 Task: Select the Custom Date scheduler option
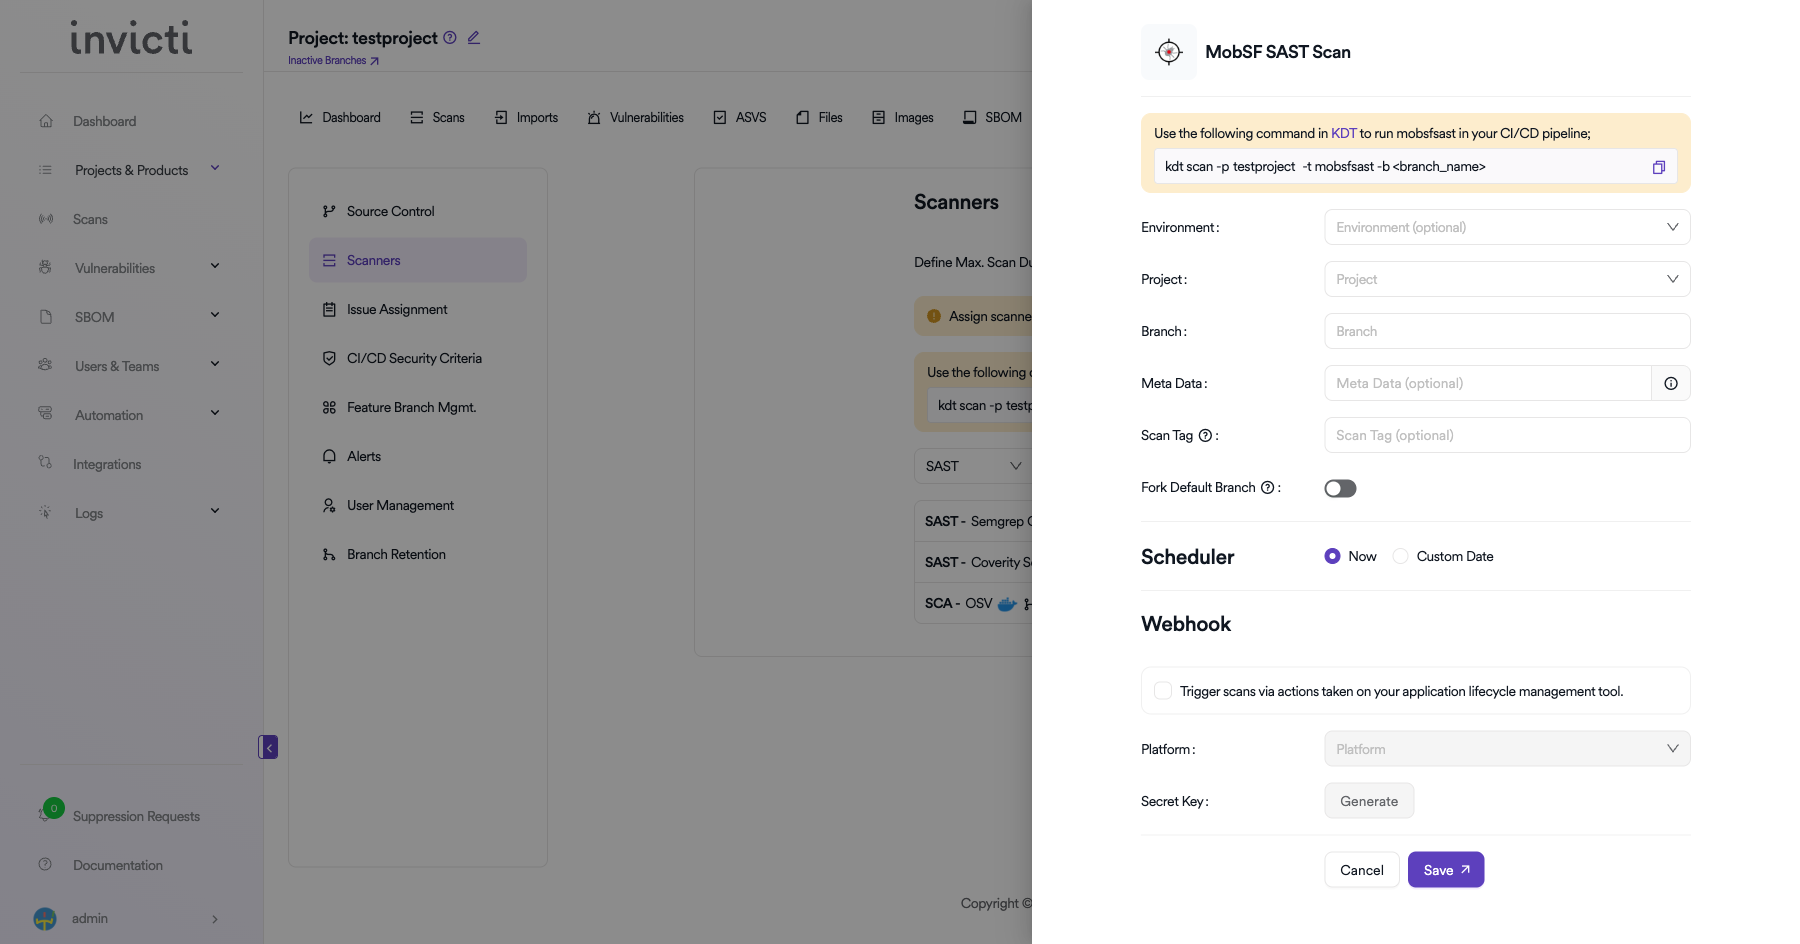click(1401, 556)
